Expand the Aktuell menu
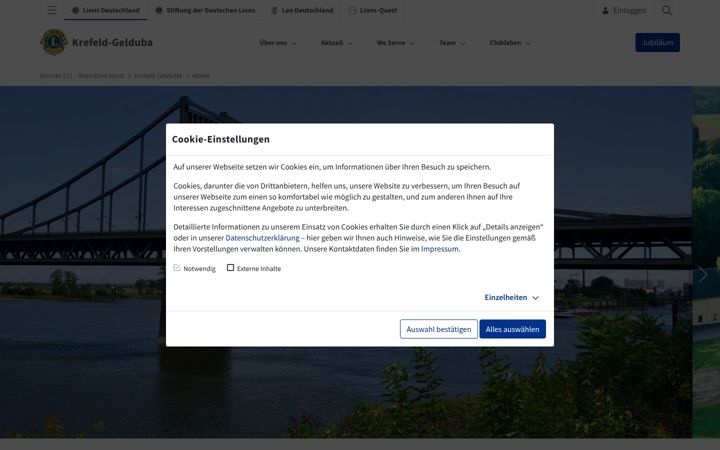720x450 pixels. tap(337, 43)
